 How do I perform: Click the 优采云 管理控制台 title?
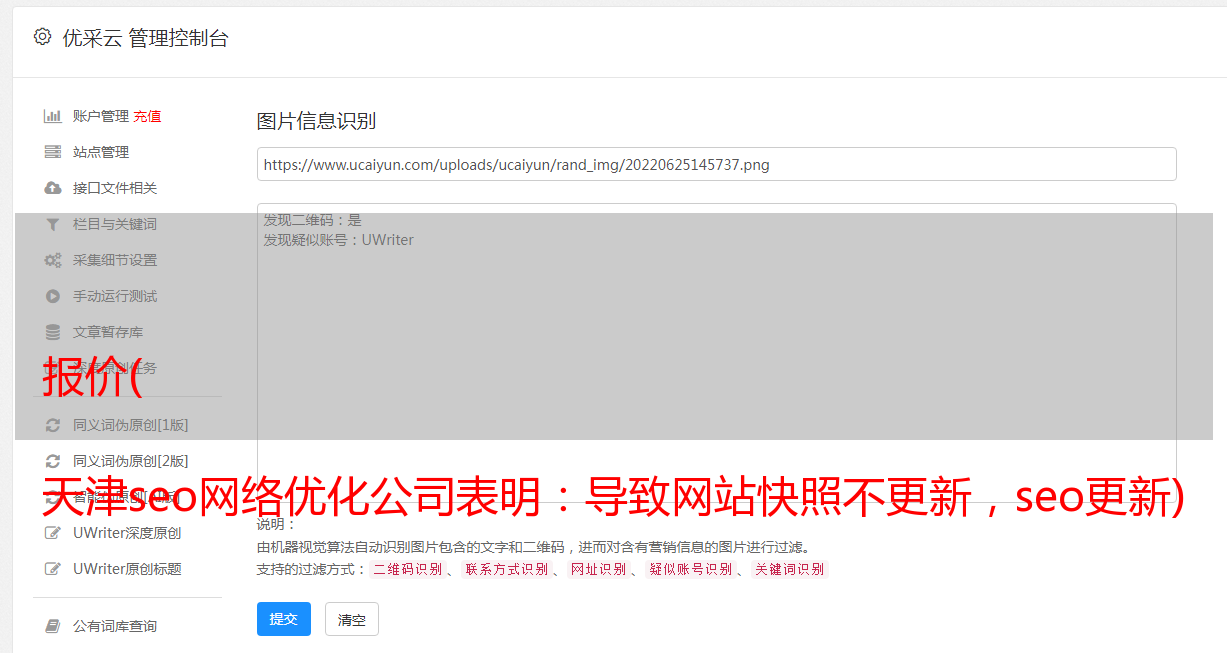145,38
